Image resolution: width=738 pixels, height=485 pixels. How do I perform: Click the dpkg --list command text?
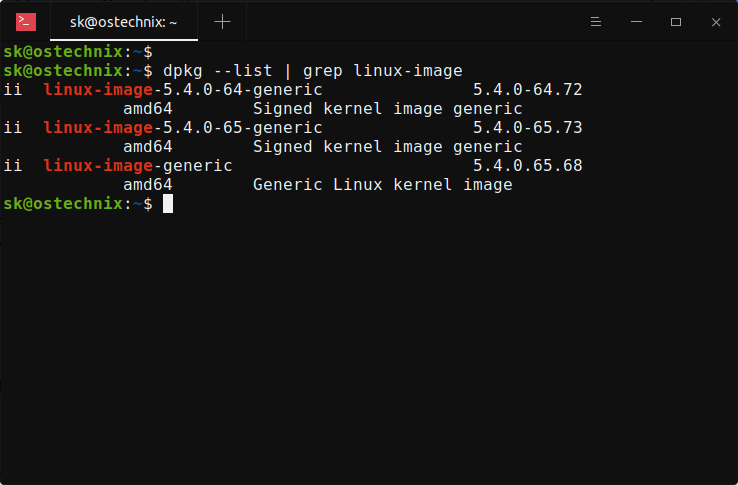217,71
